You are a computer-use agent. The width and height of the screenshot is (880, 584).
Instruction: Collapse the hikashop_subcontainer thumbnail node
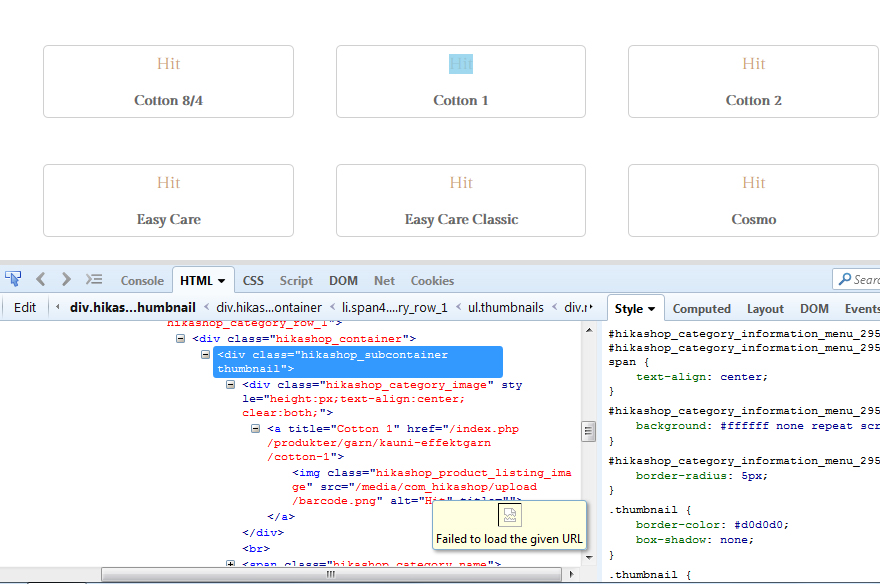[x=206, y=355]
